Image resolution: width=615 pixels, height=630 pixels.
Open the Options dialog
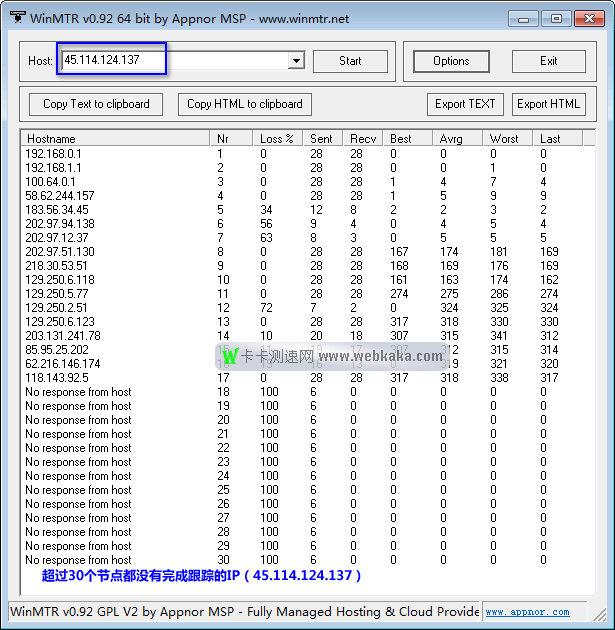click(451, 61)
